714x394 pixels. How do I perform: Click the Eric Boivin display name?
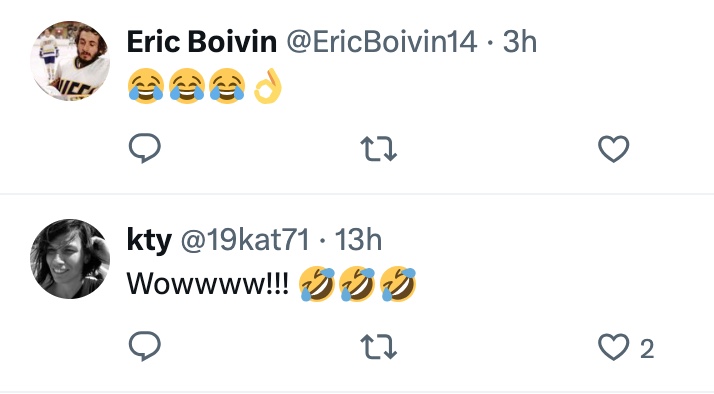pyautogui.click(x=202, y=42)
